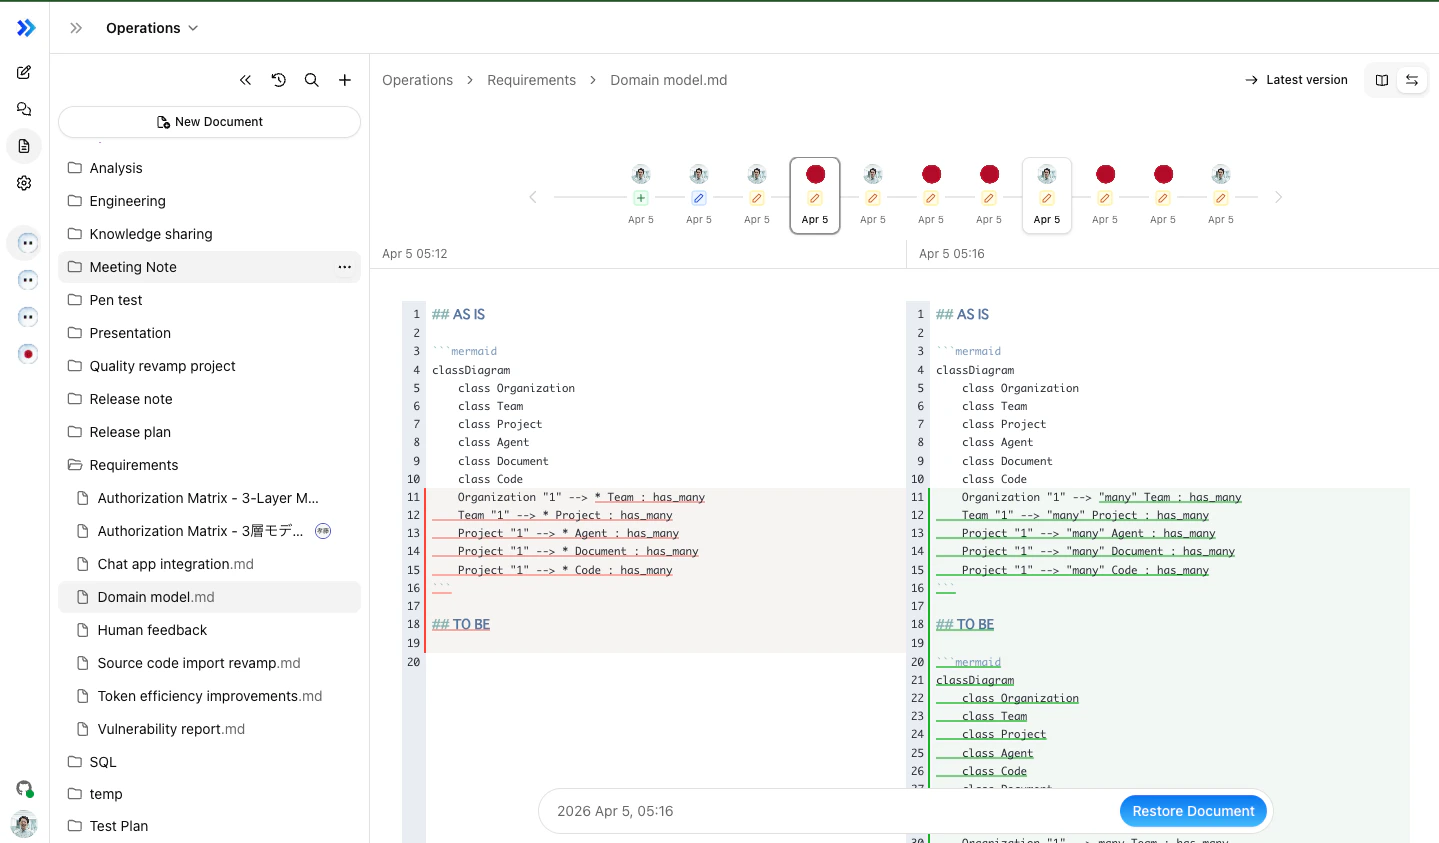Screen dimensions: 1439x843
Task: Open the Authorization Matrix - 3層モデ document
Action: point(209,531)
